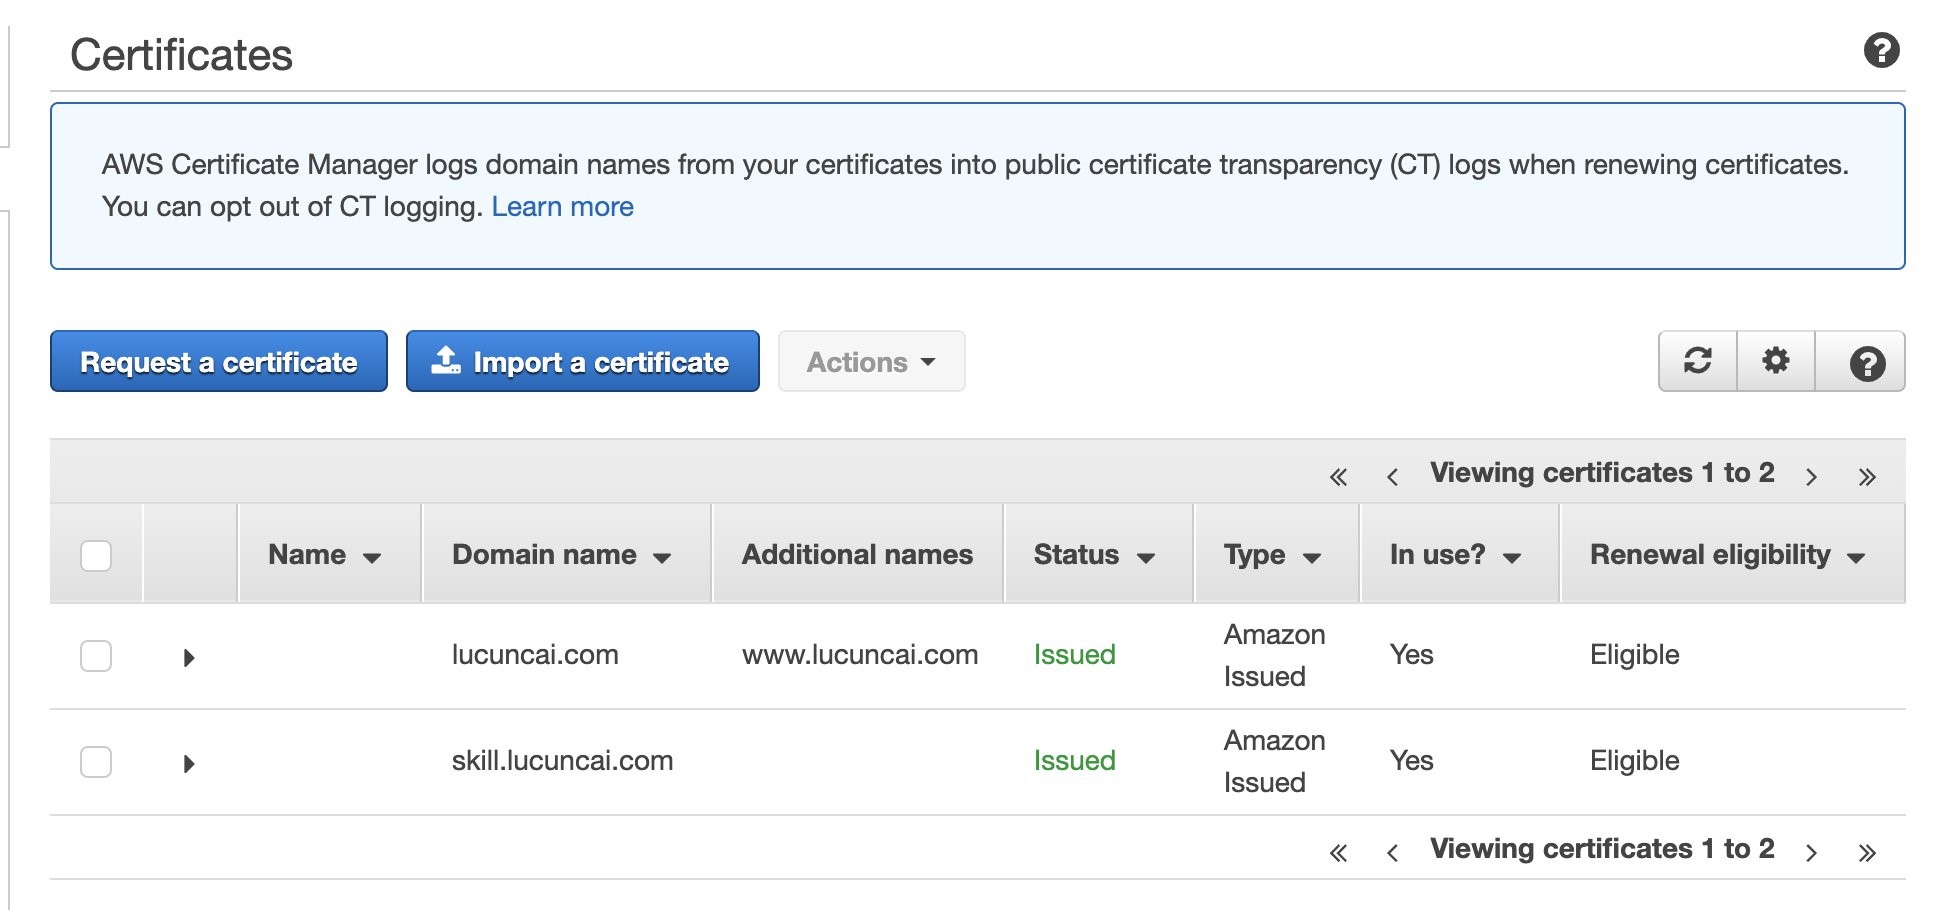Screen dimensions: 1934x910
Task: Expand the lucuncai.com certificate details
Action: pos(189,657)
